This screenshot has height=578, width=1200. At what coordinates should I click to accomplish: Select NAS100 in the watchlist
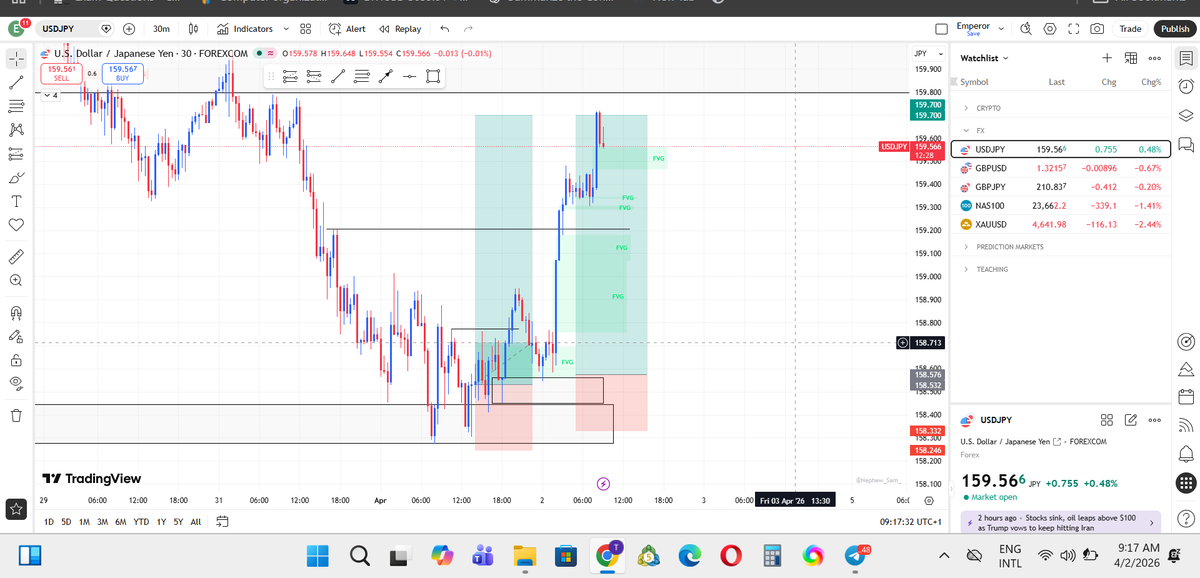[x=1059, y=205]
